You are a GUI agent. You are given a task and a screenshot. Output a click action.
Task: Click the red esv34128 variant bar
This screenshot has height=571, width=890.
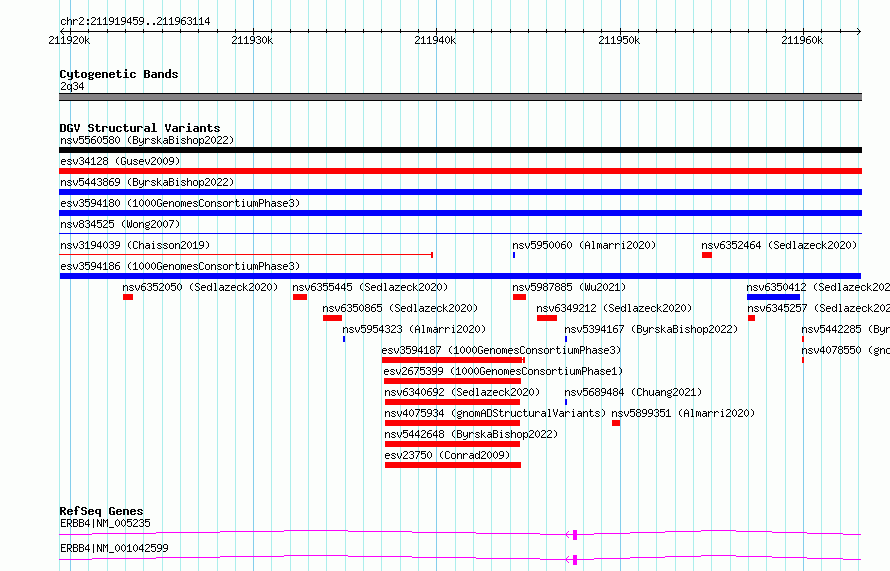click(x=460, y=171)
